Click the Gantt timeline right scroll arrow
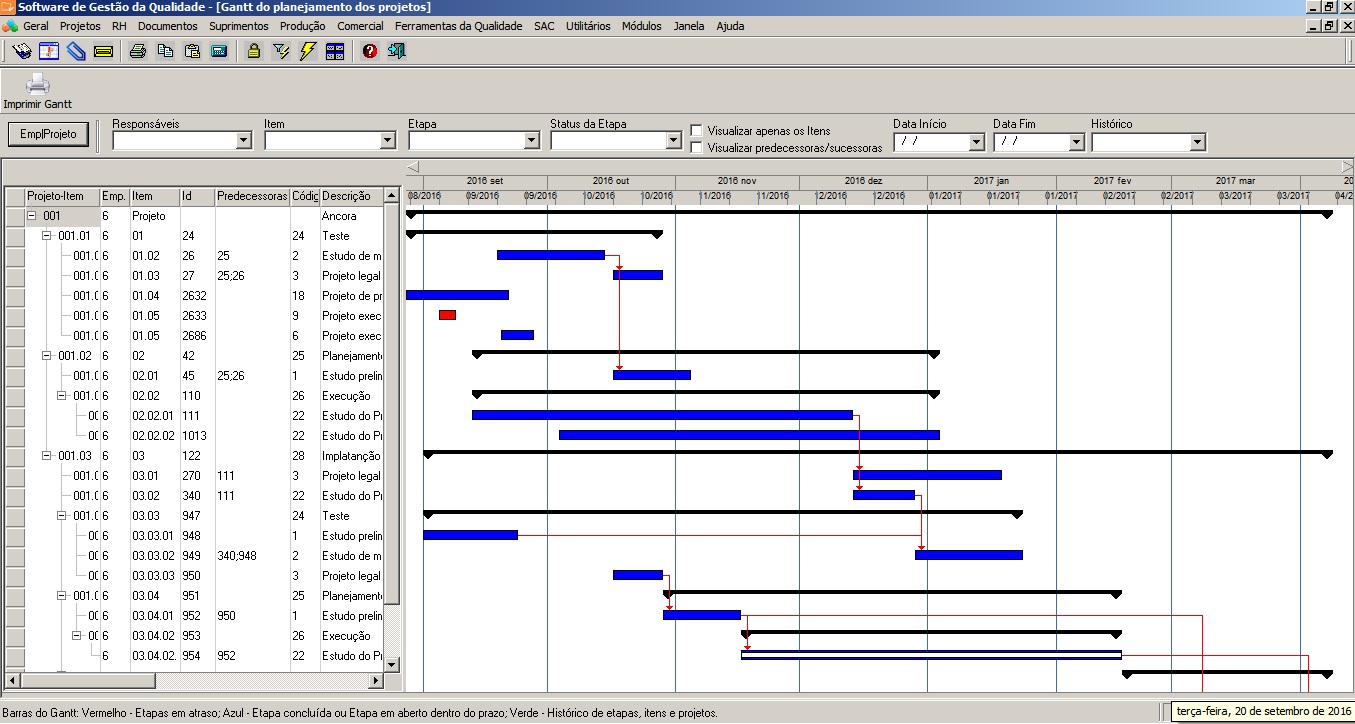The height and width of the screenshot is (724, 1355). point(1347,166)
